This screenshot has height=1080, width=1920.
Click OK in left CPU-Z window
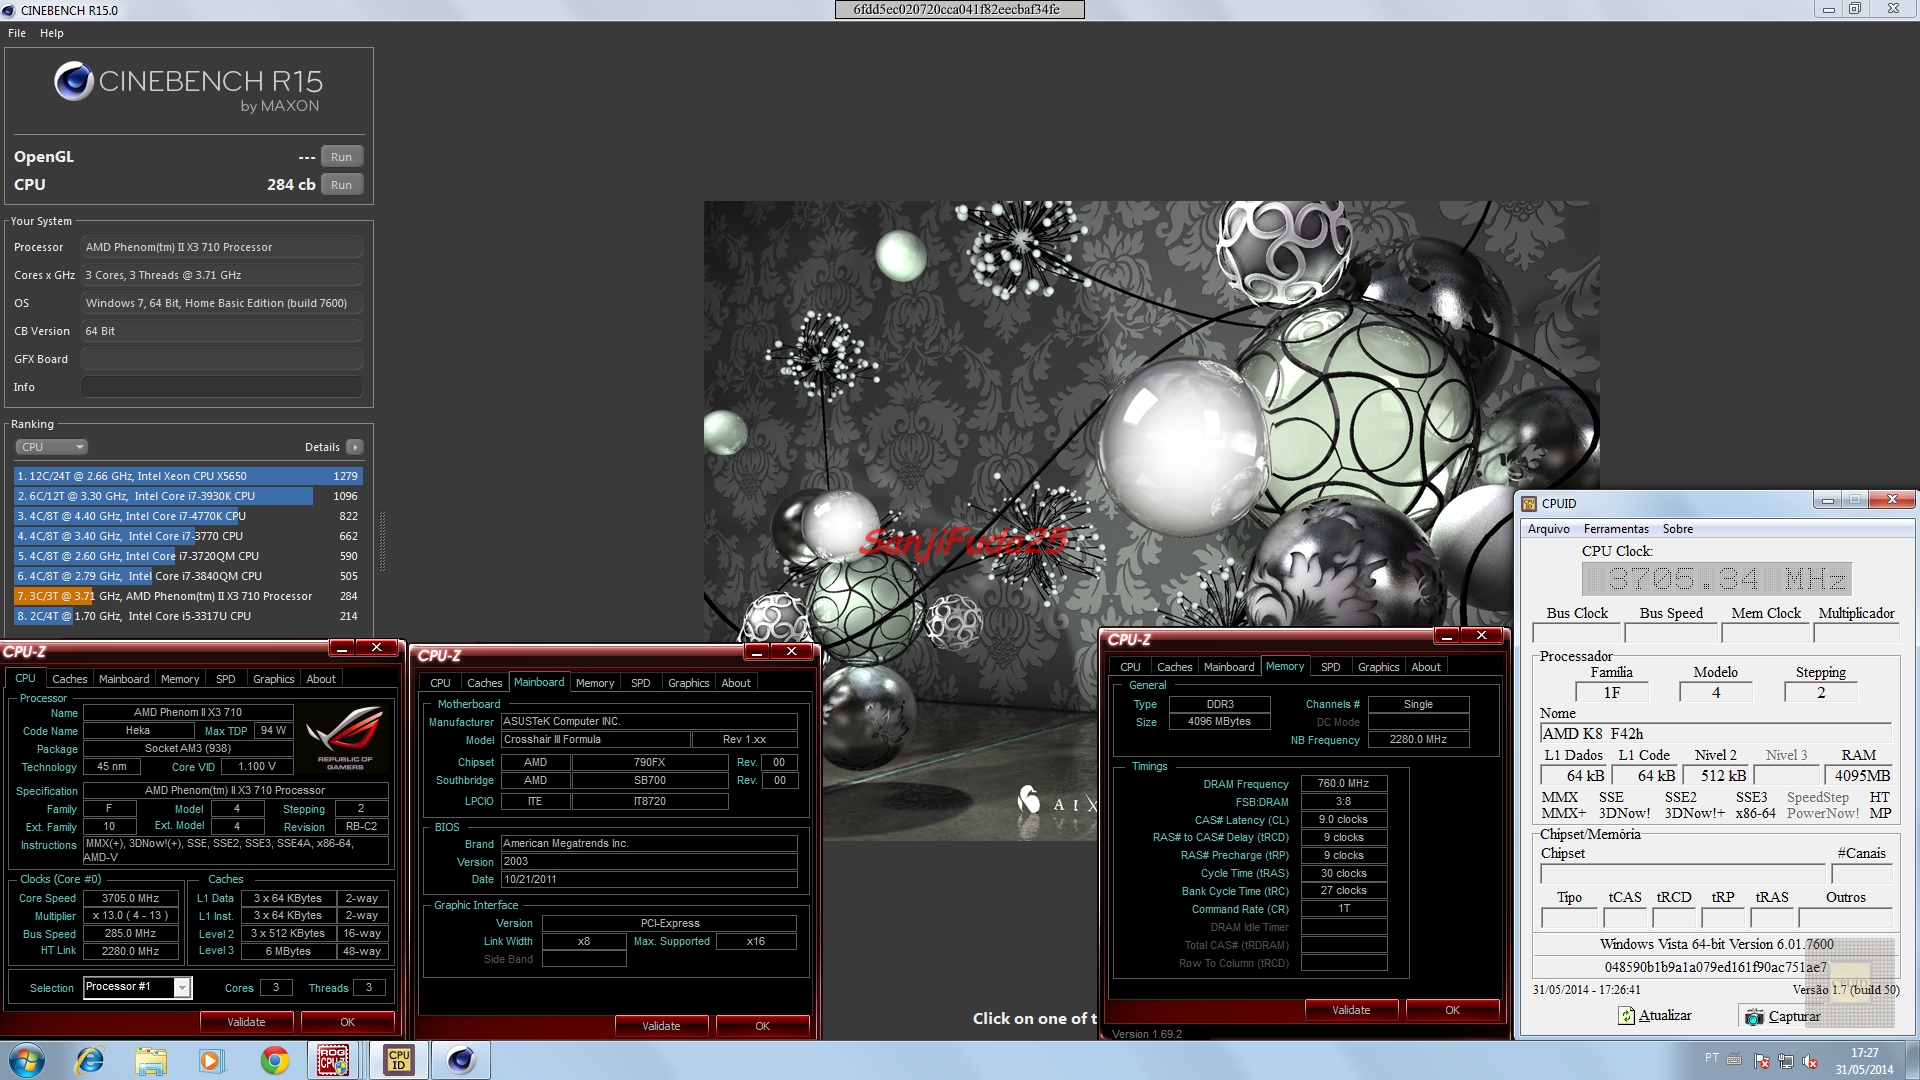347,1022
